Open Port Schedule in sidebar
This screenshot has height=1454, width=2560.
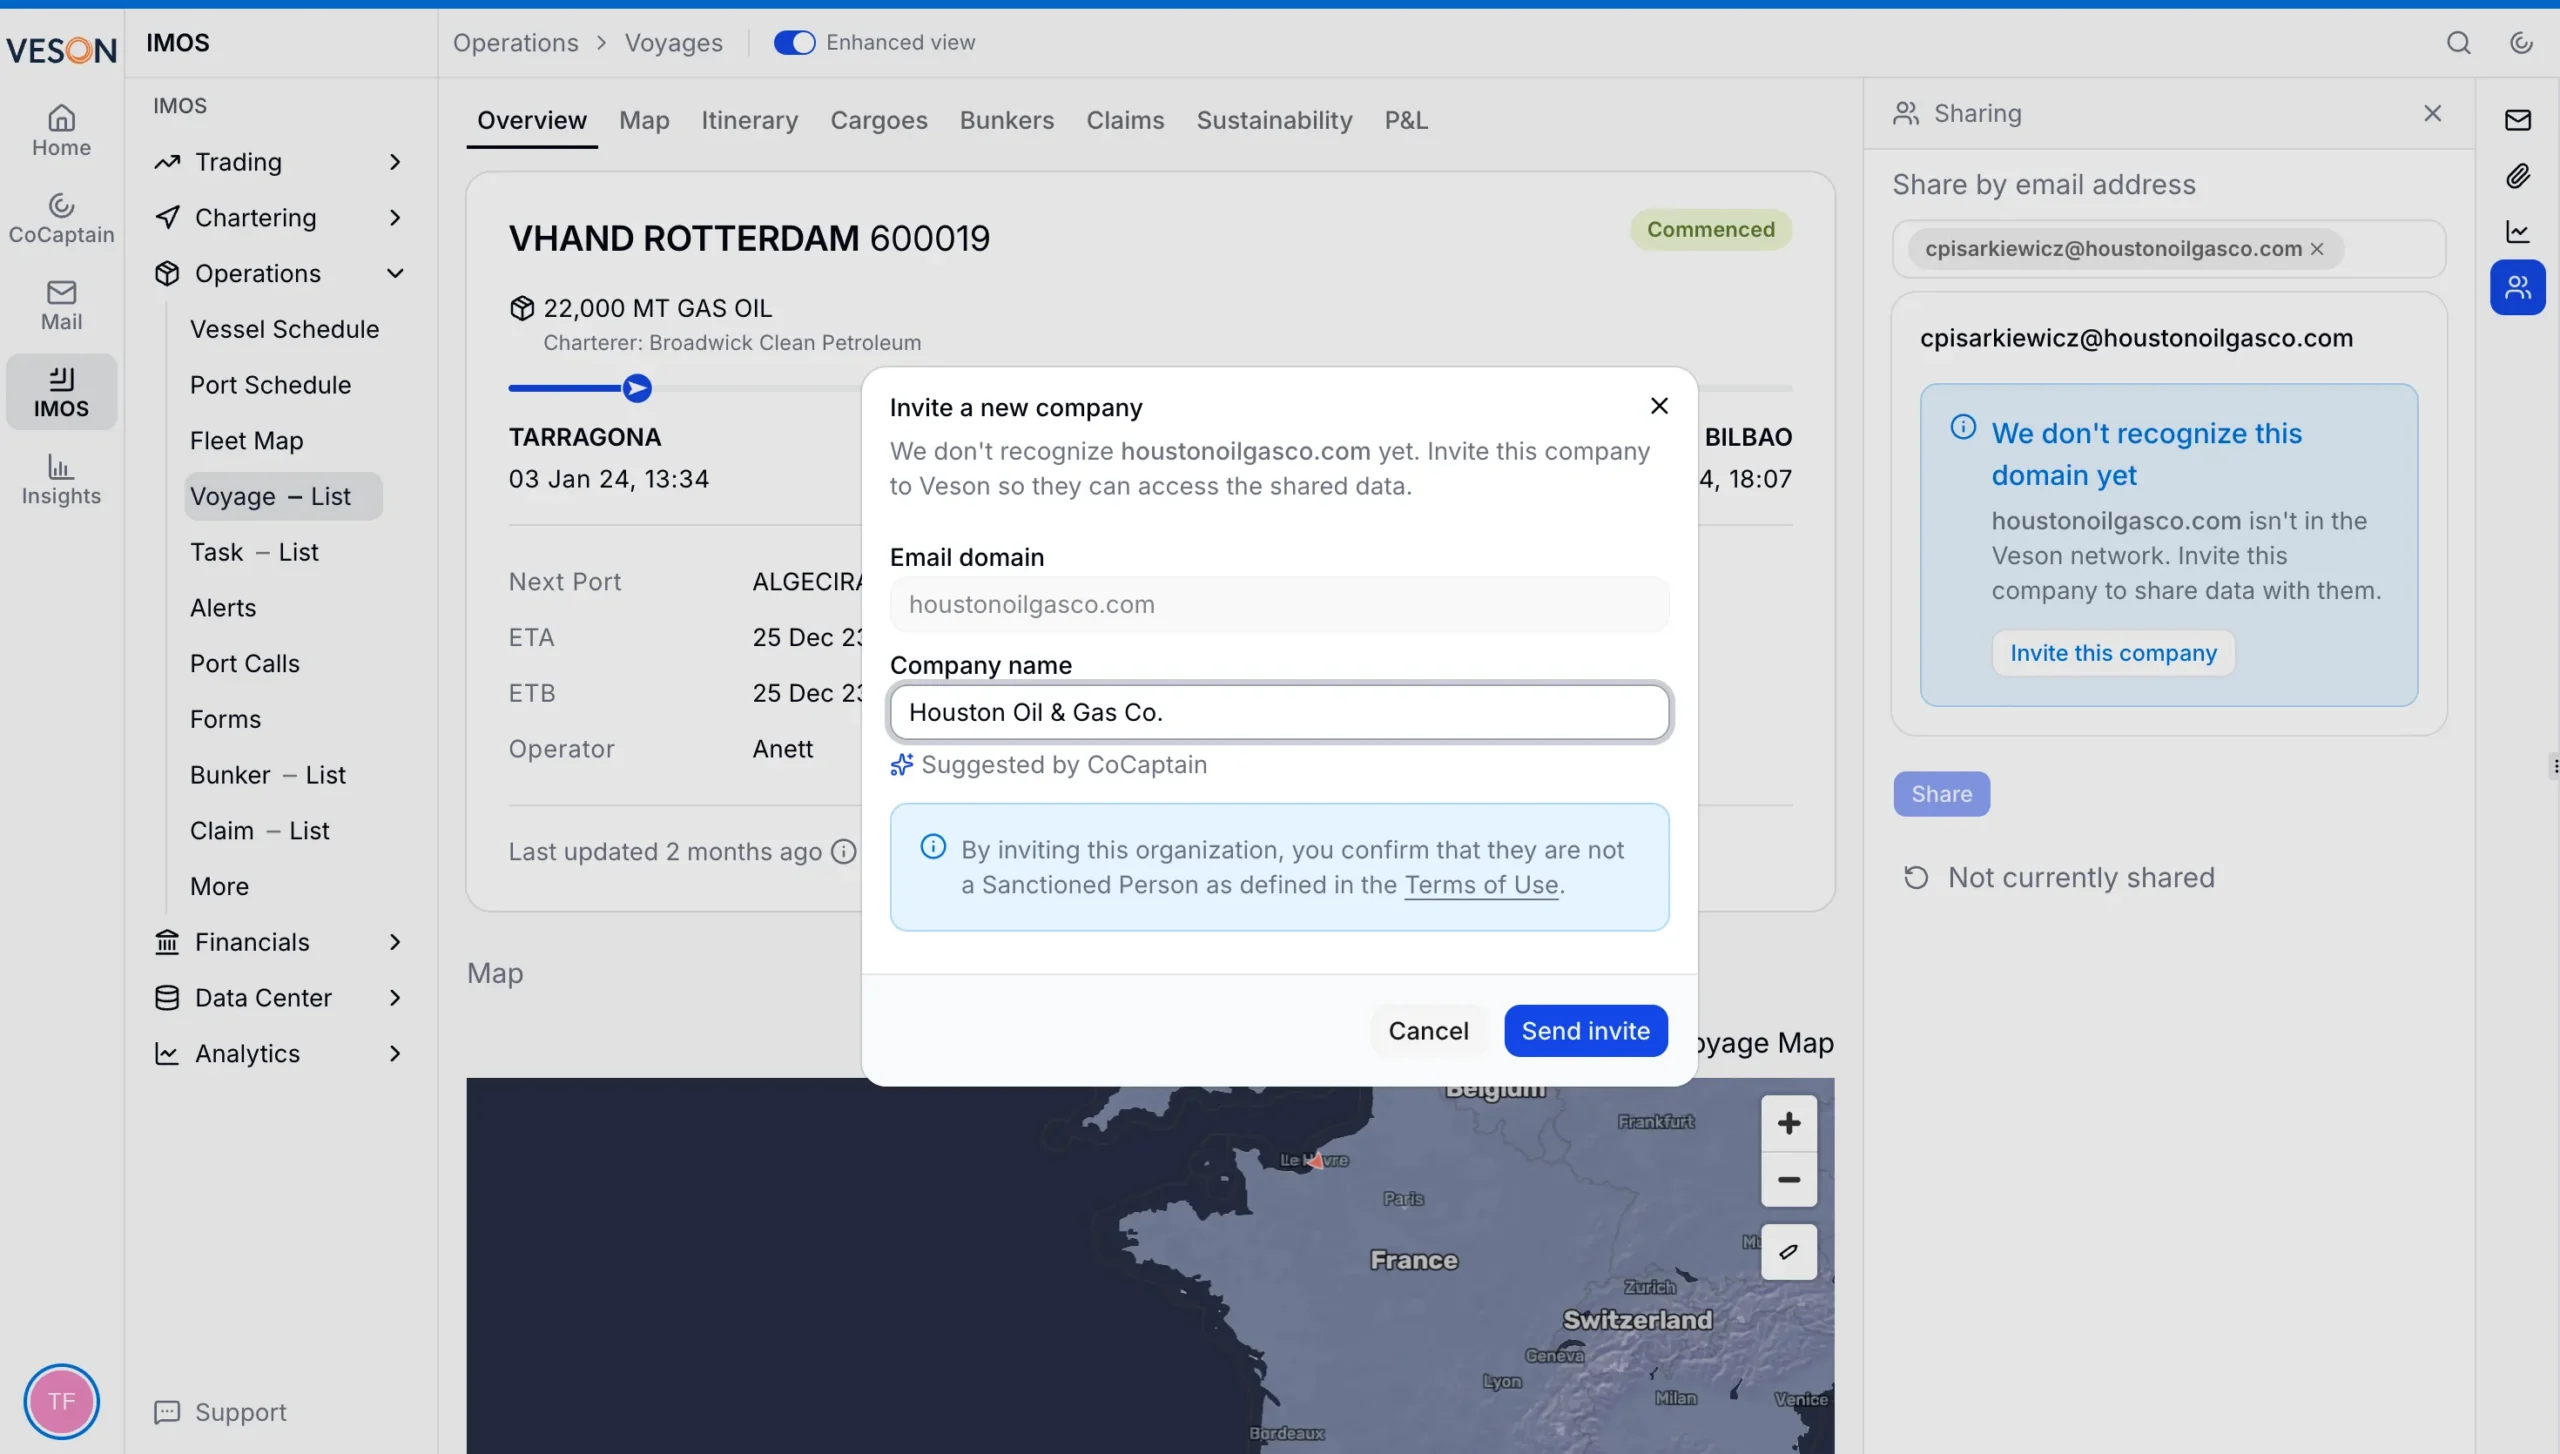pyautogui.click(x=270, y=386)
